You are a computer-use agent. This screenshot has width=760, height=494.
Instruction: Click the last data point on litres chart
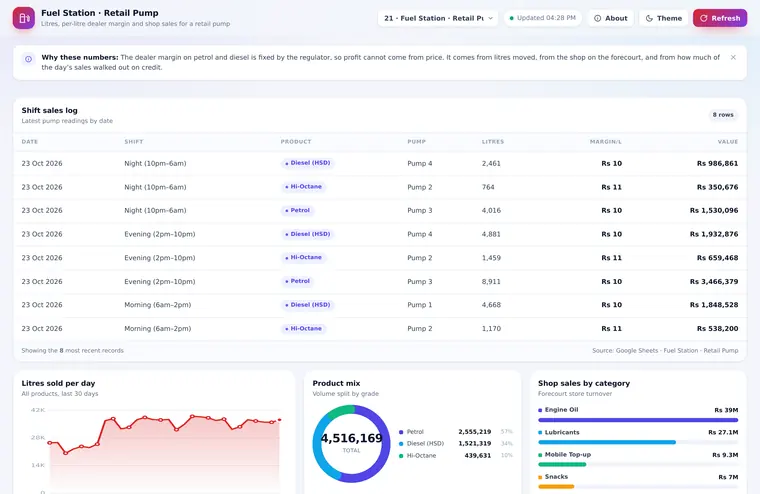[279, 420]
